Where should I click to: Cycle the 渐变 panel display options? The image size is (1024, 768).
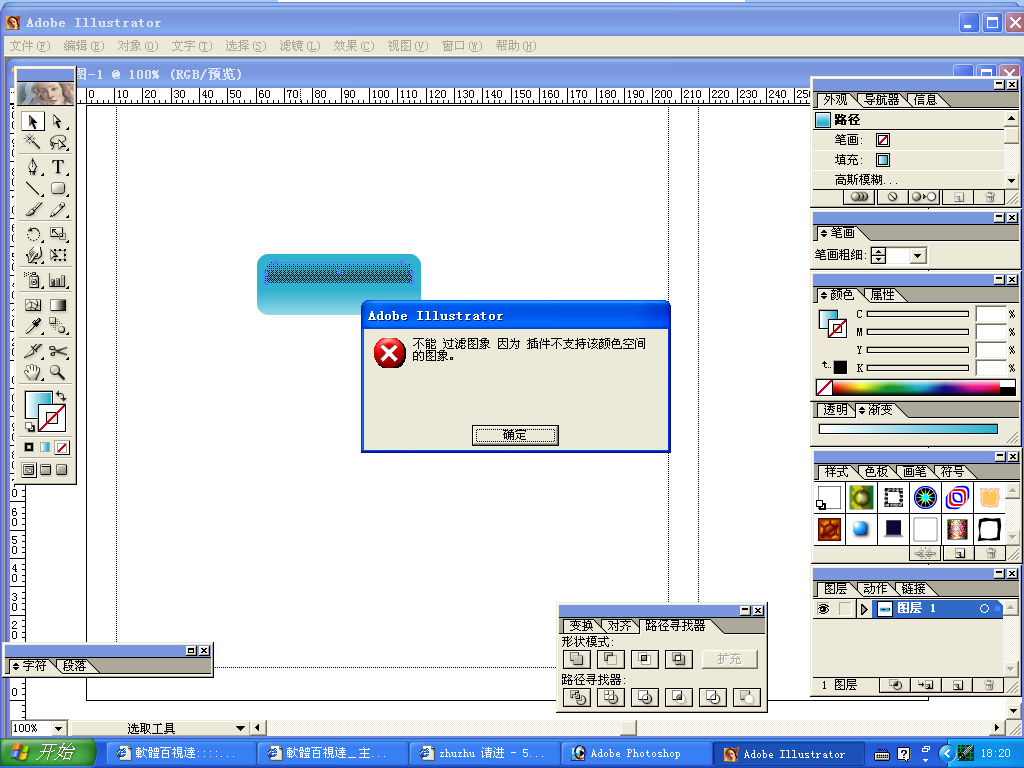861,410
